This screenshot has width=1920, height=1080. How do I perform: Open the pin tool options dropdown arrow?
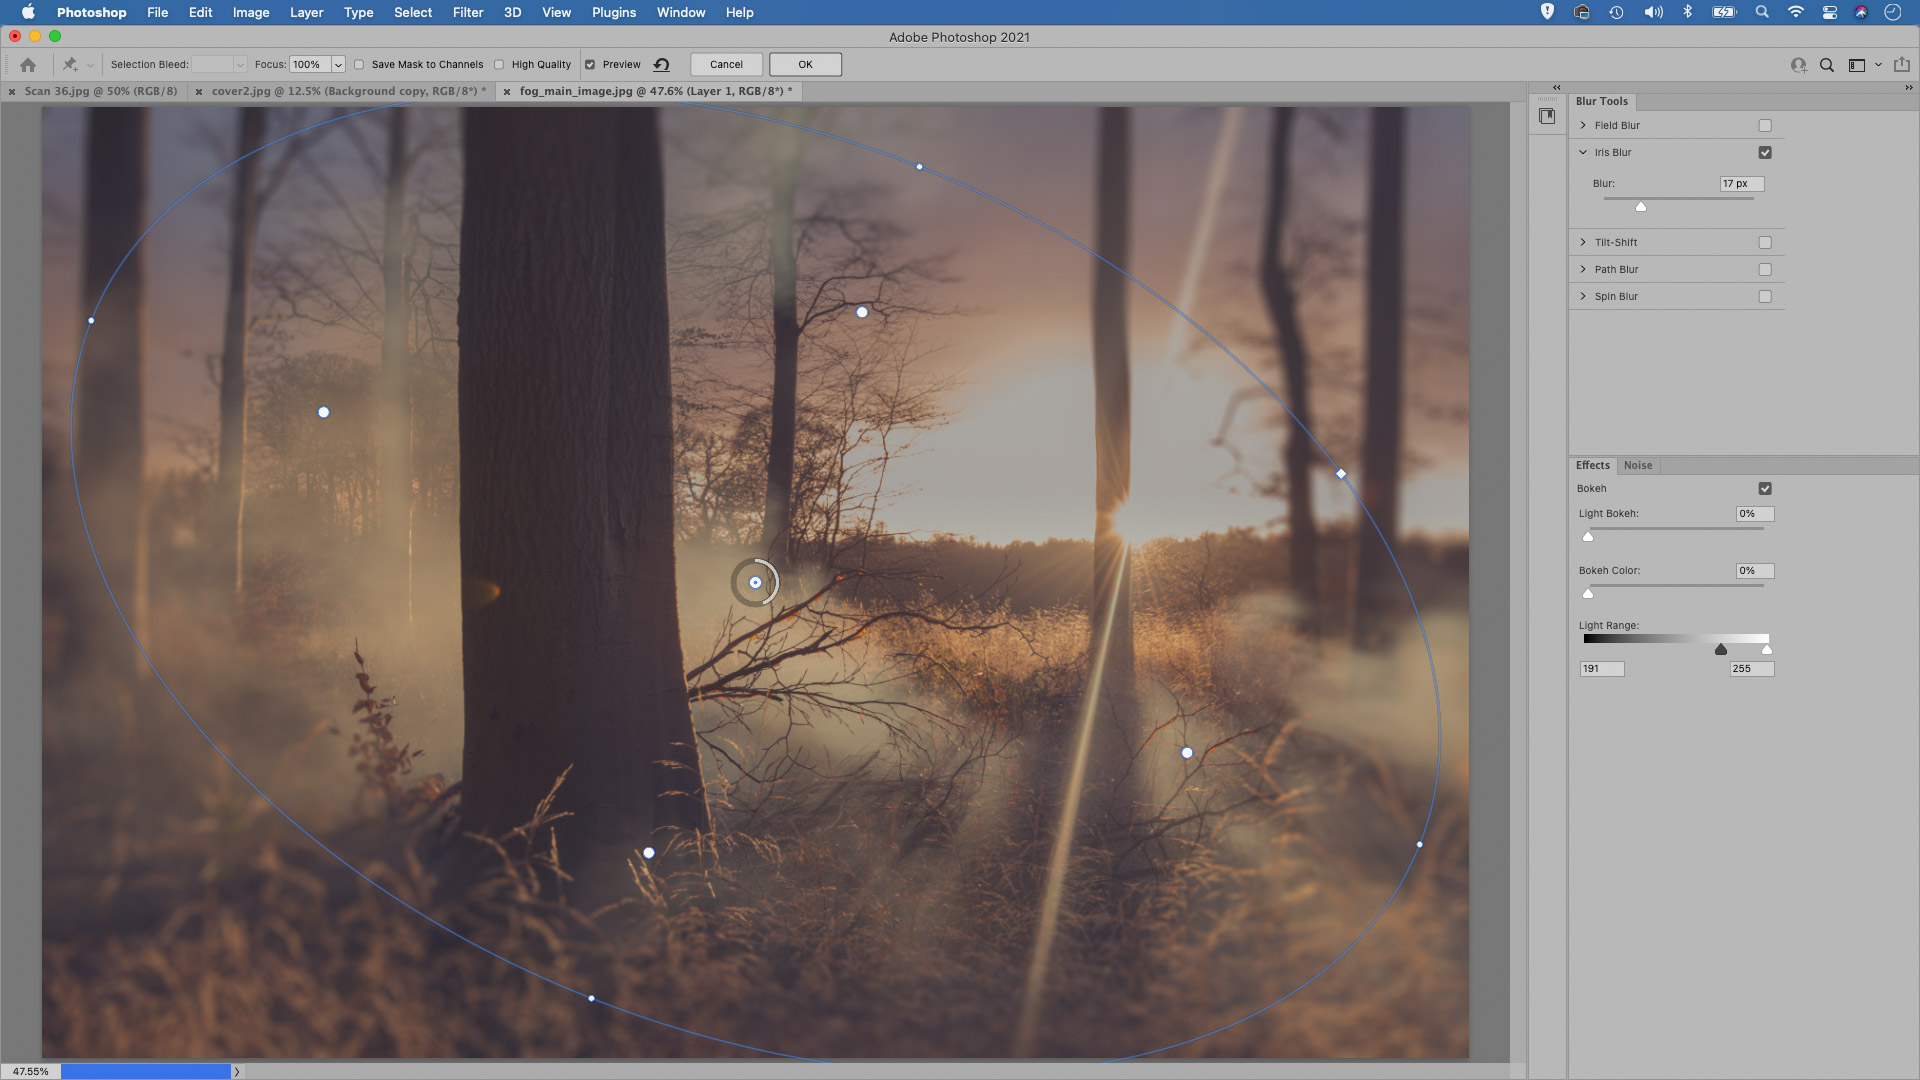point(90,66)
